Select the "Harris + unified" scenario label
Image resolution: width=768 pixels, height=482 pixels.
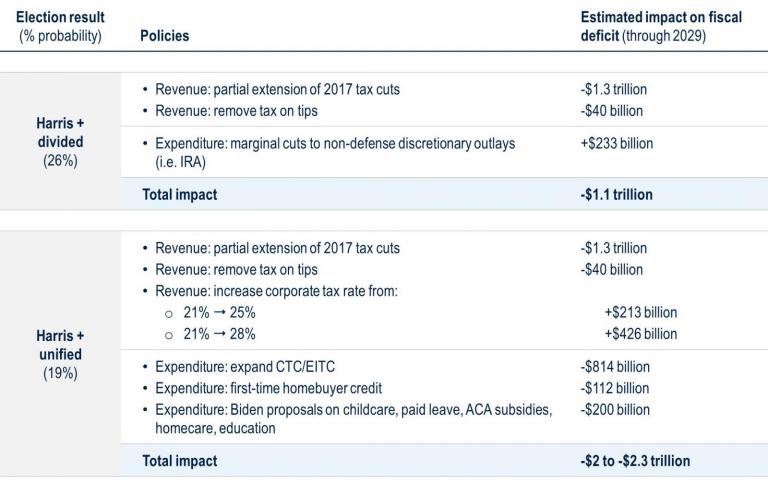pyautogui.click(x=60, y=345)
